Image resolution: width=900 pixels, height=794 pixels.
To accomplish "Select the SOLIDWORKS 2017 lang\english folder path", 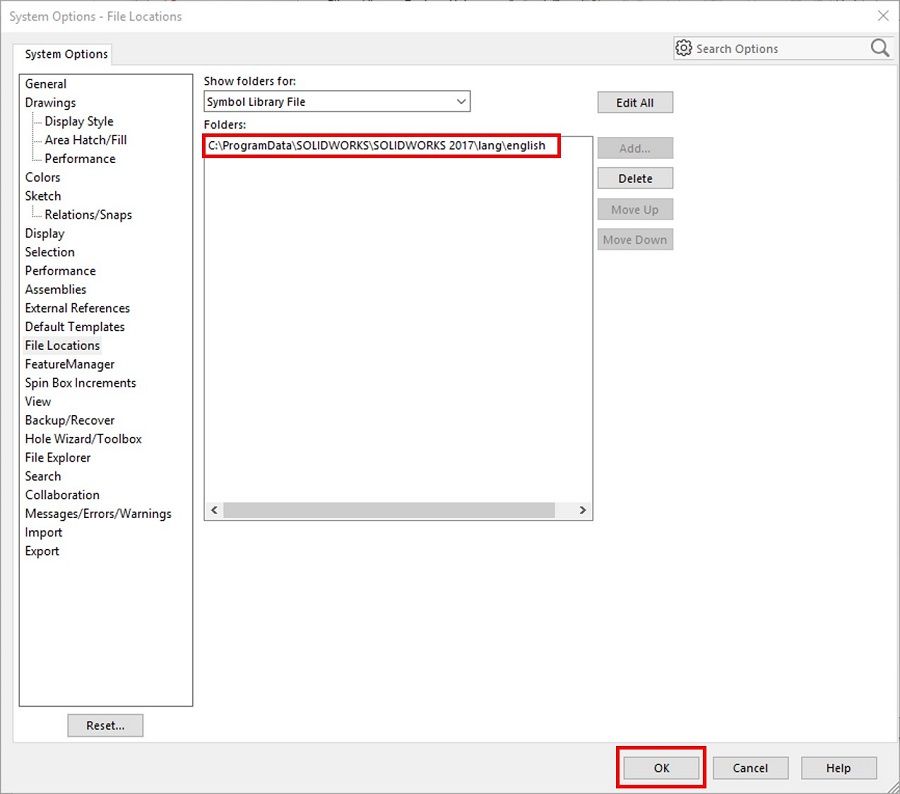I will [377, 146].
